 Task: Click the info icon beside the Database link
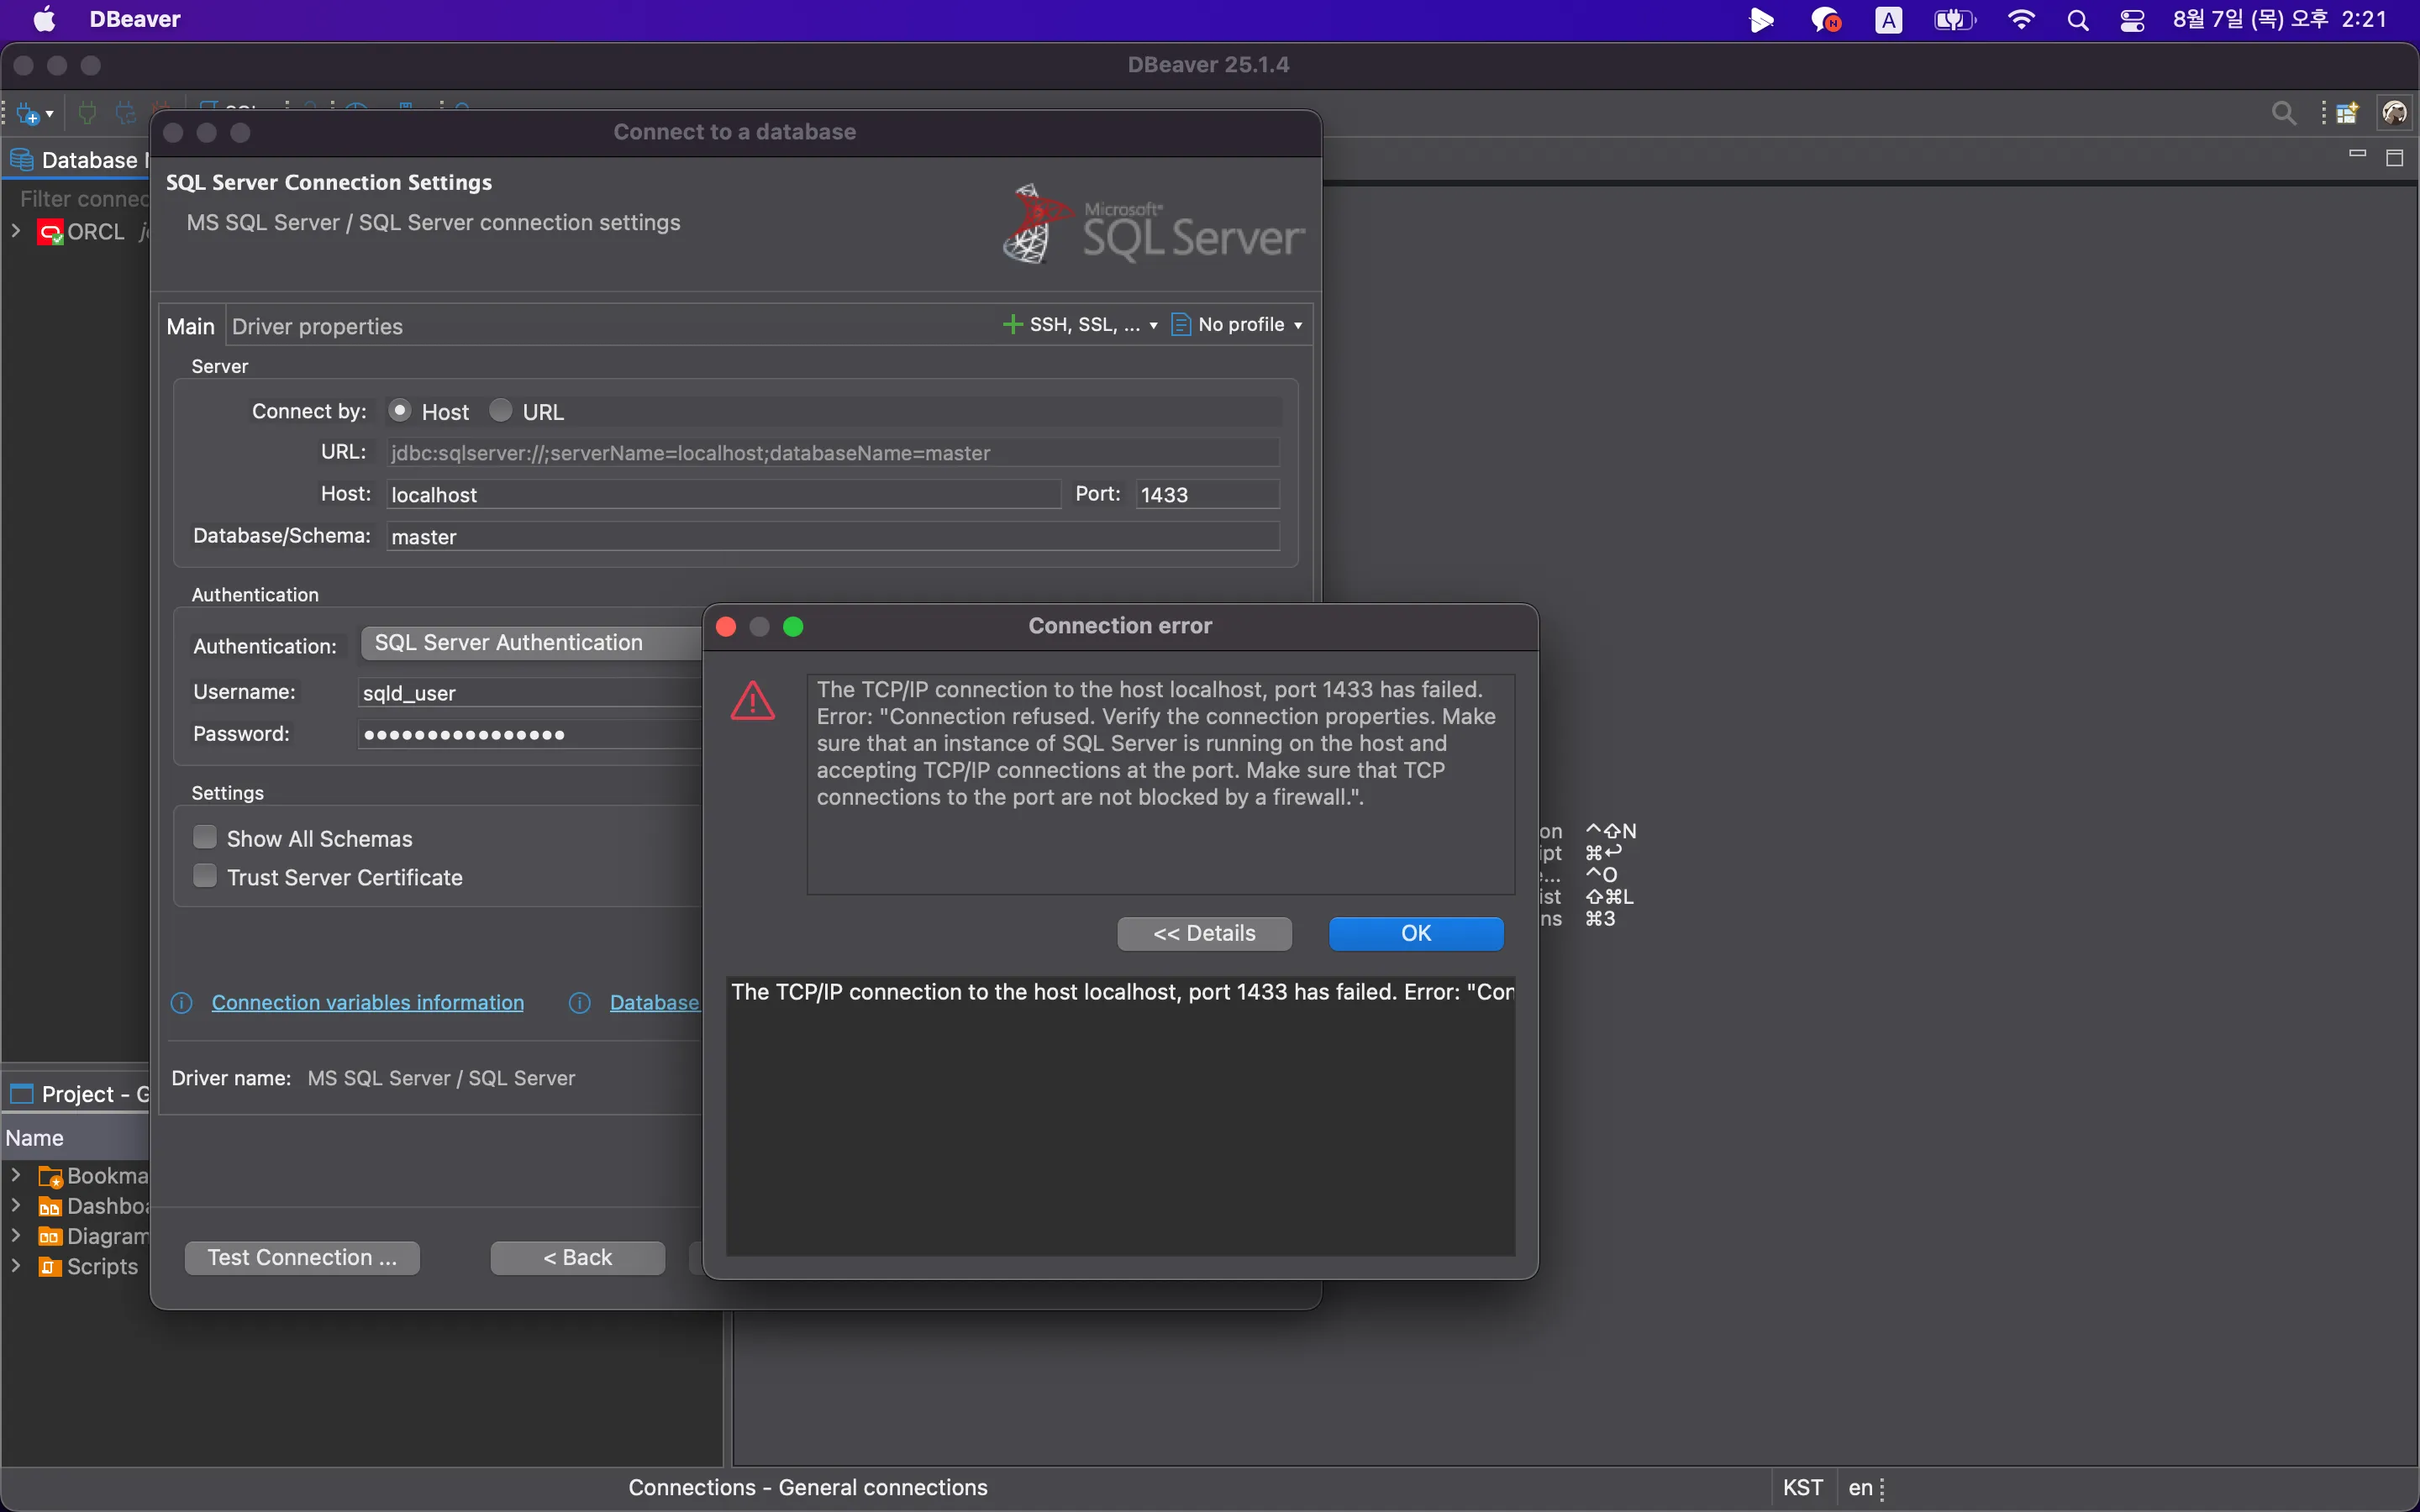[580, 1003]
